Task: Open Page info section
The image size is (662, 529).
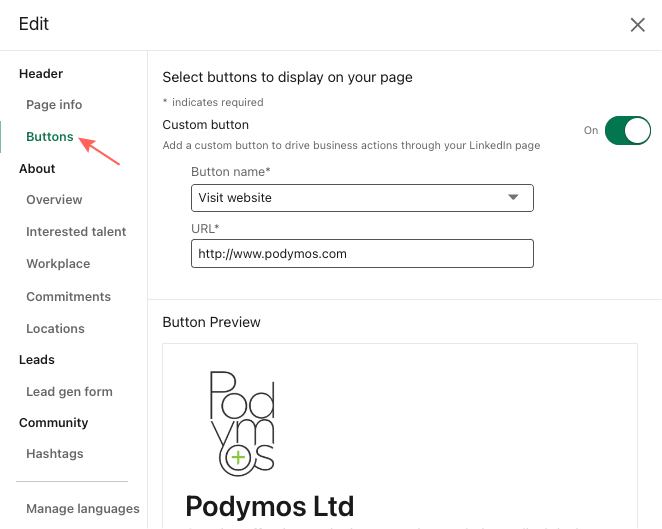Action: (x=54, y=105)
